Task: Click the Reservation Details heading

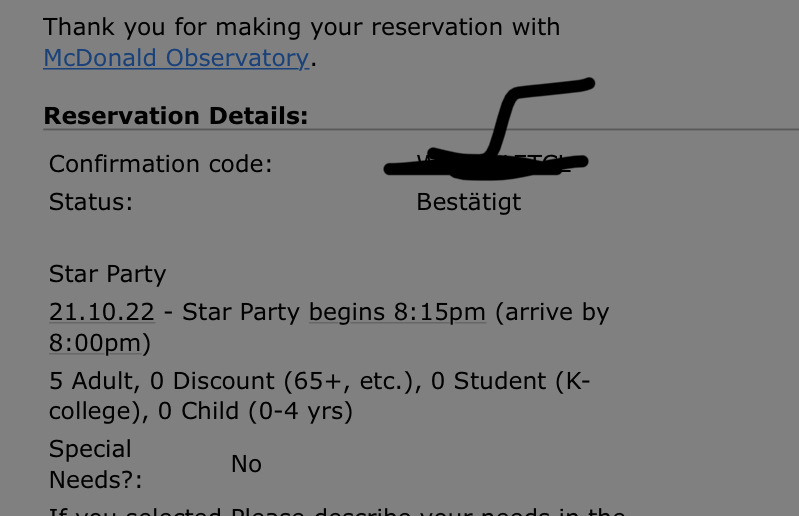Action: click(176, 116)
